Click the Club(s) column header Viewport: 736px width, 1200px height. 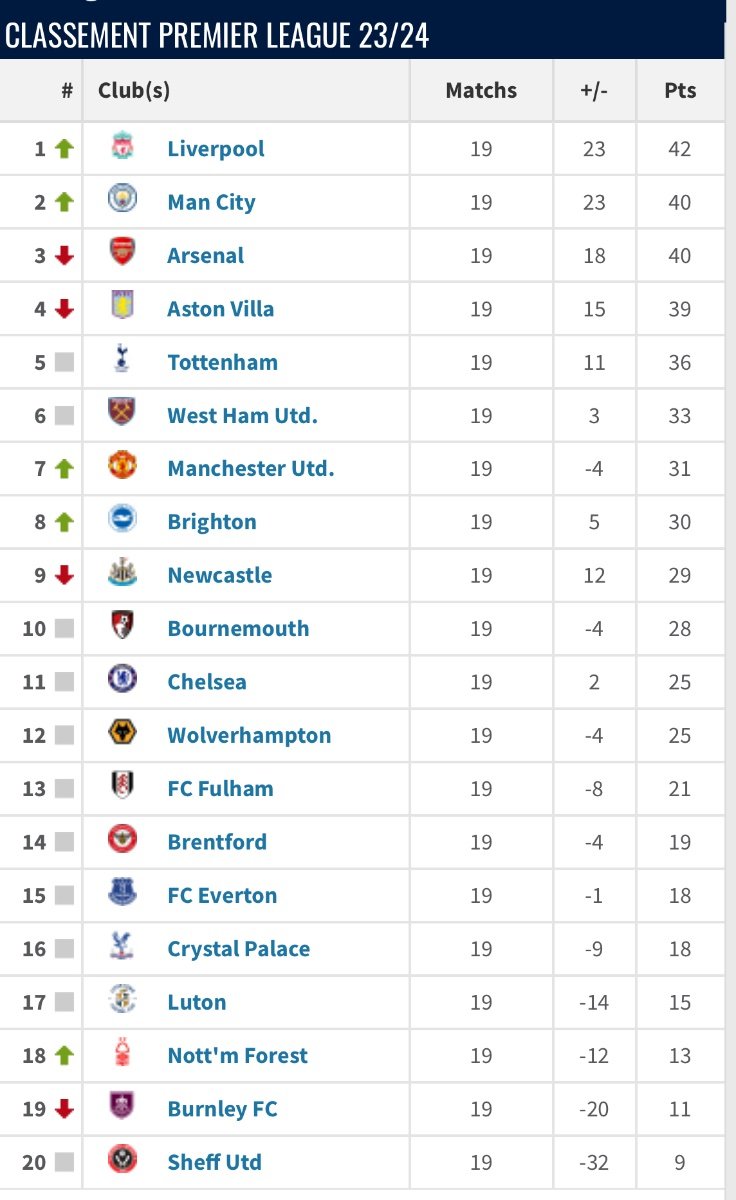(x=134, y=90)
